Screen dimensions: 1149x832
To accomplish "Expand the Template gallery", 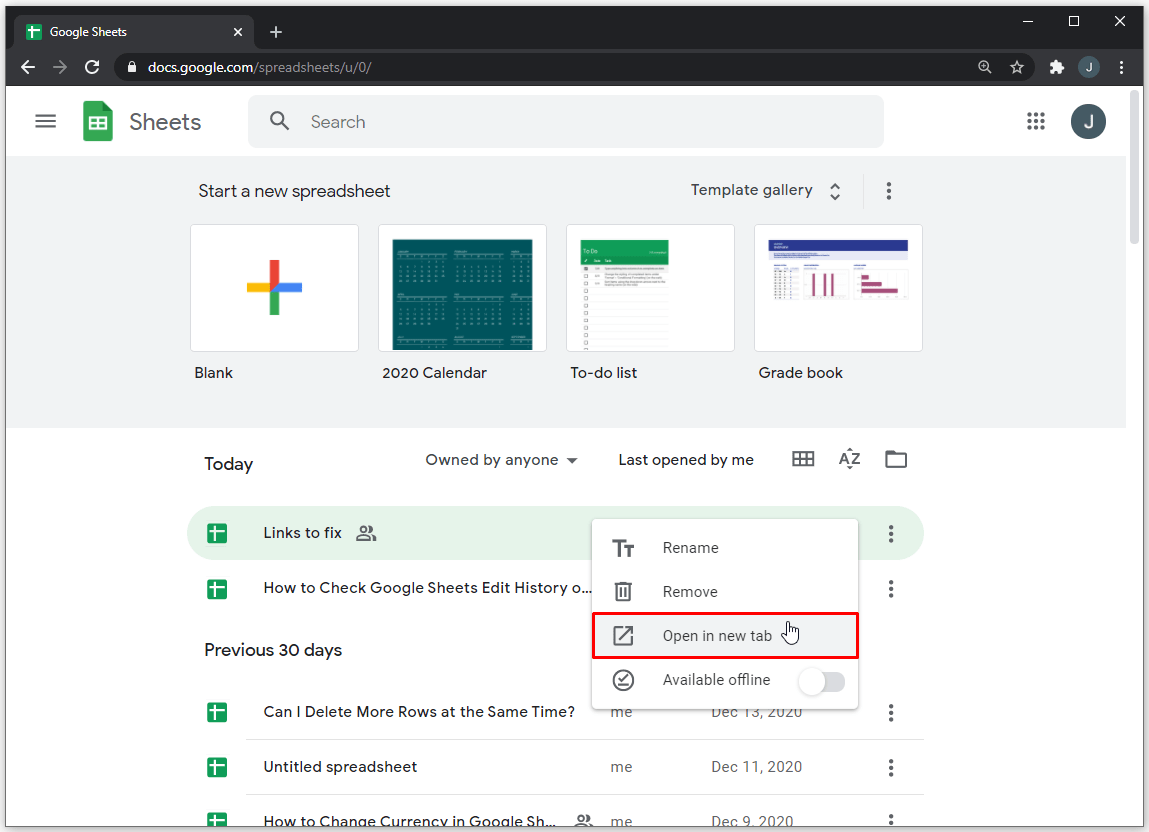I will (x=766, y=191).
